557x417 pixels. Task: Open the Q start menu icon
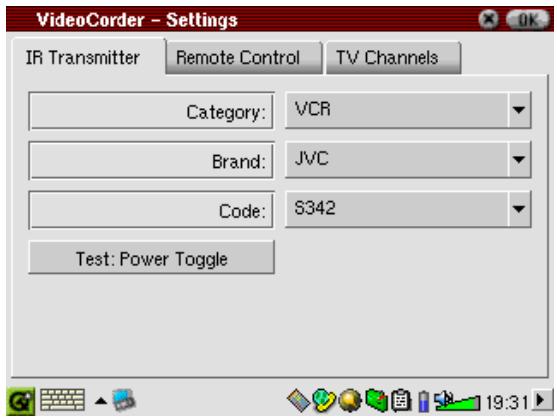[x=21, y=401]
